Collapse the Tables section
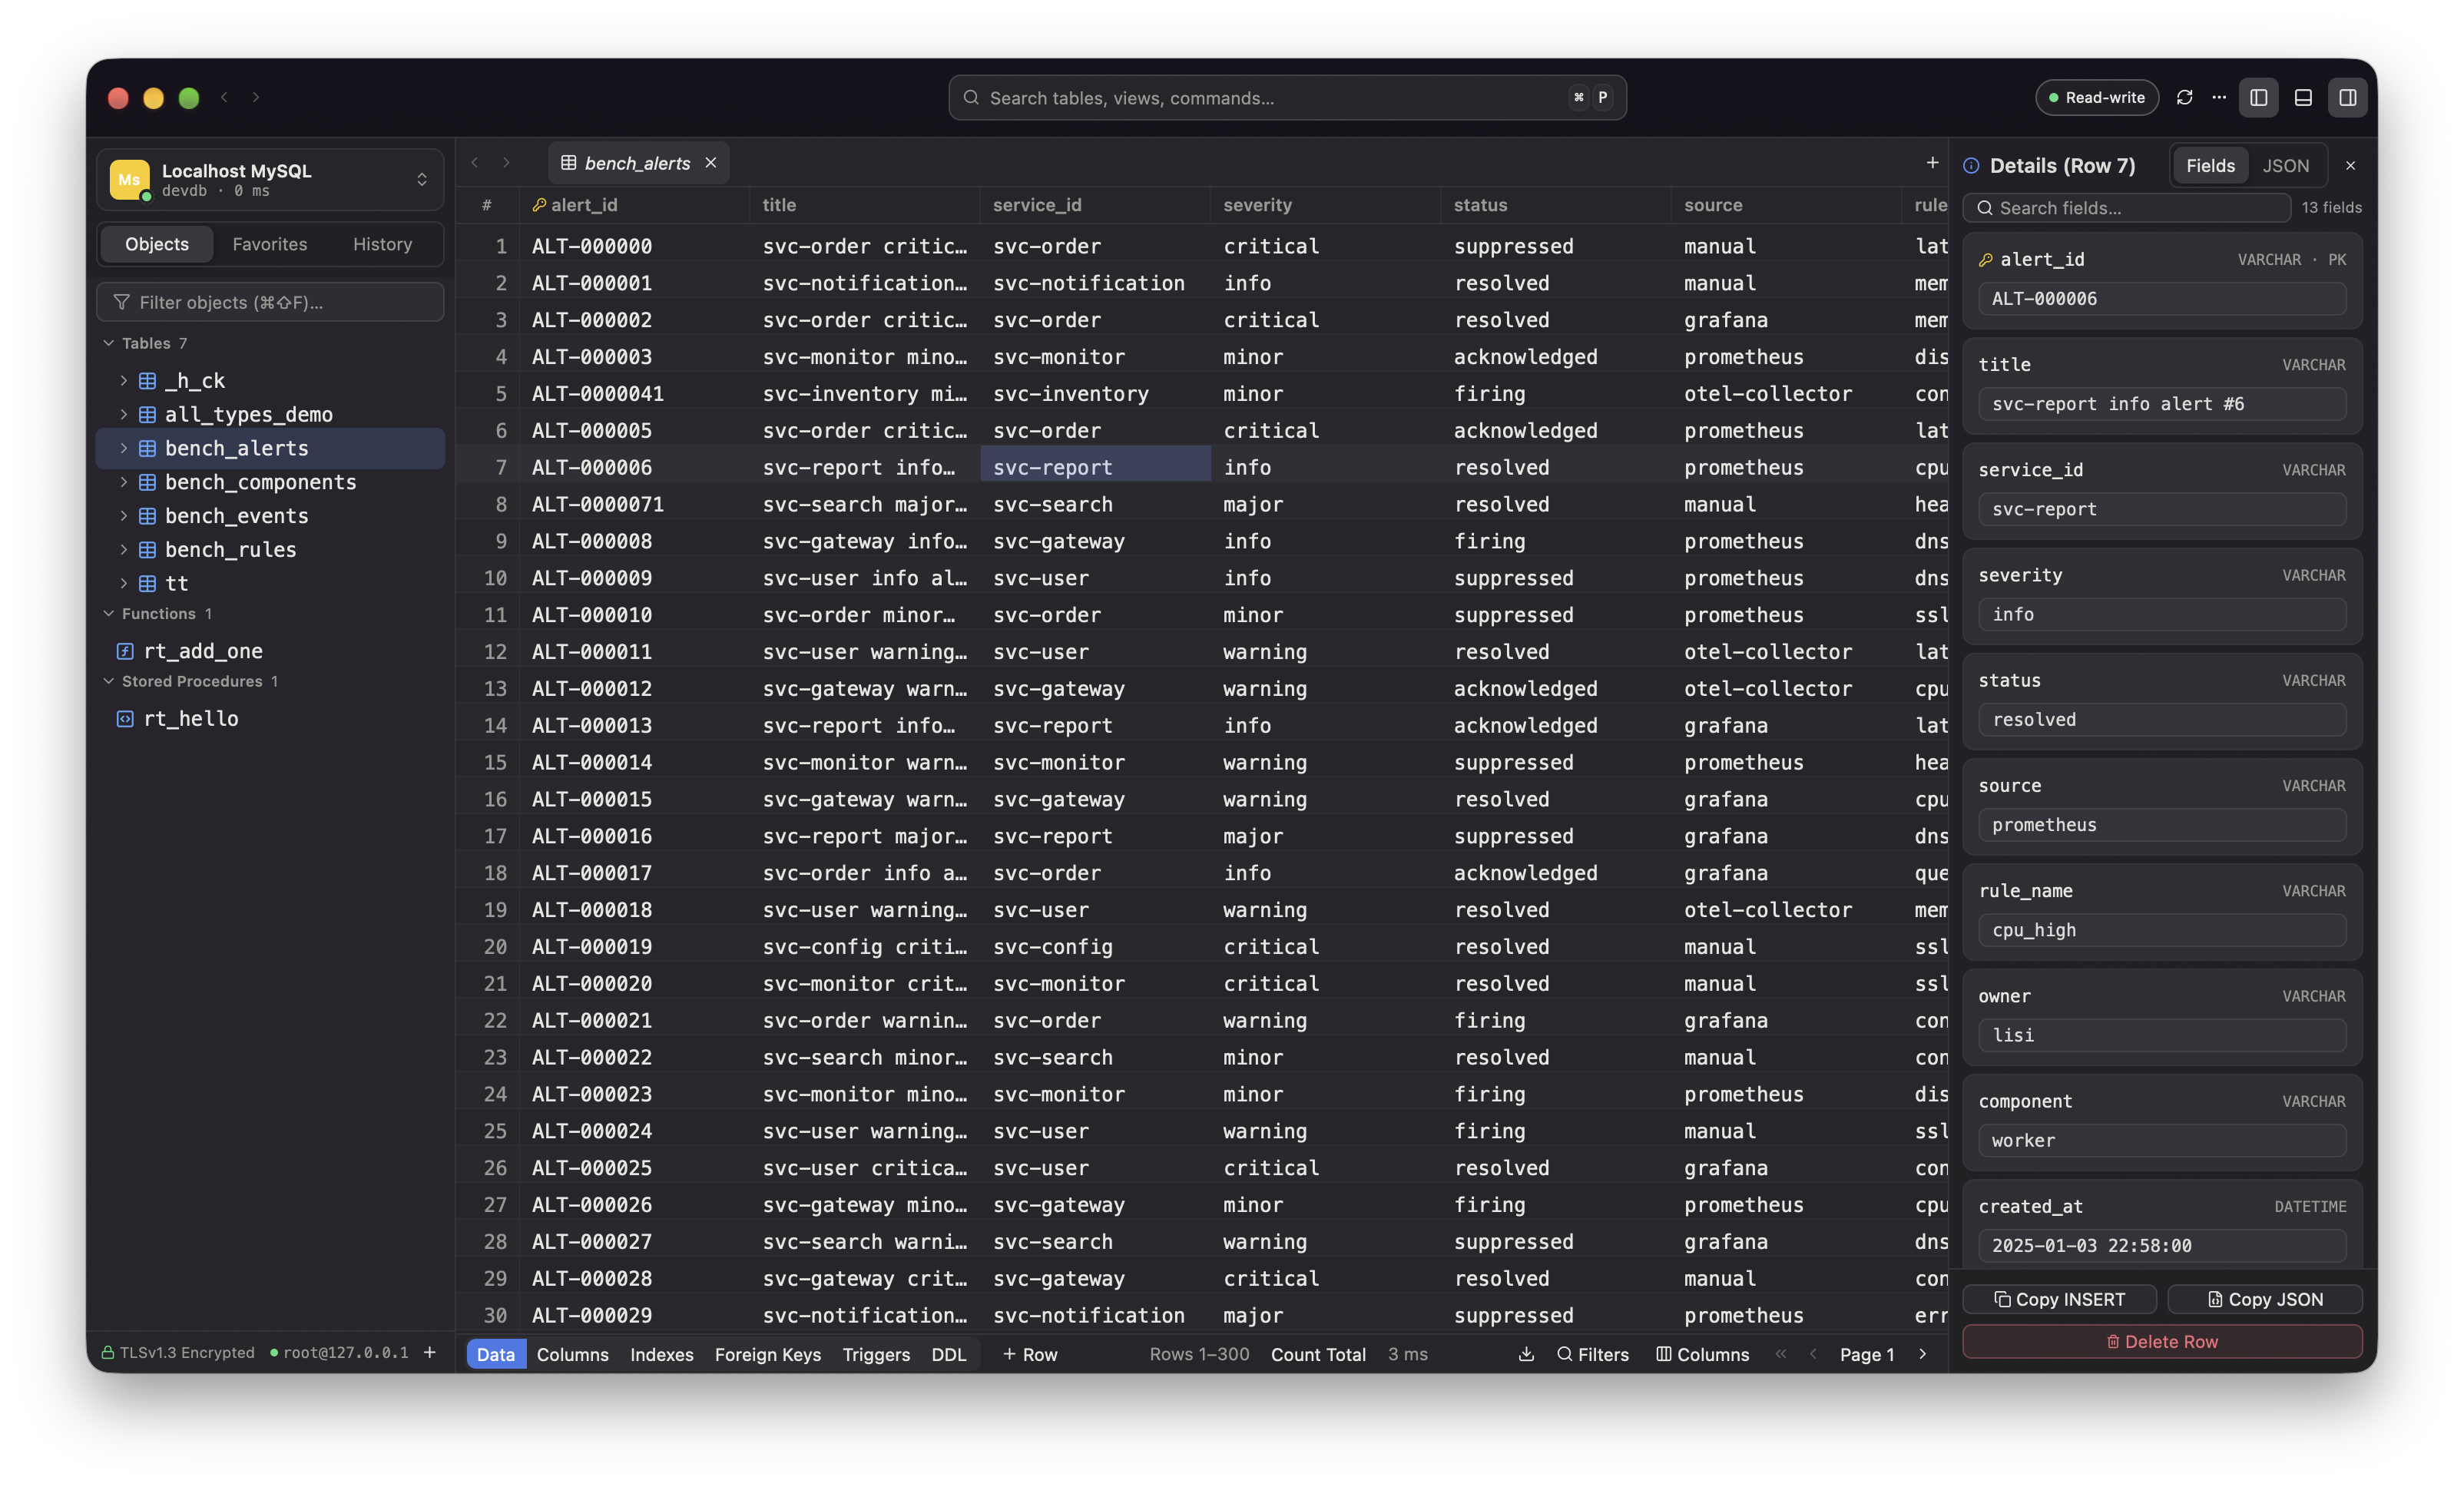Viewport: 2464px width, 1487px height. [108, 343]
